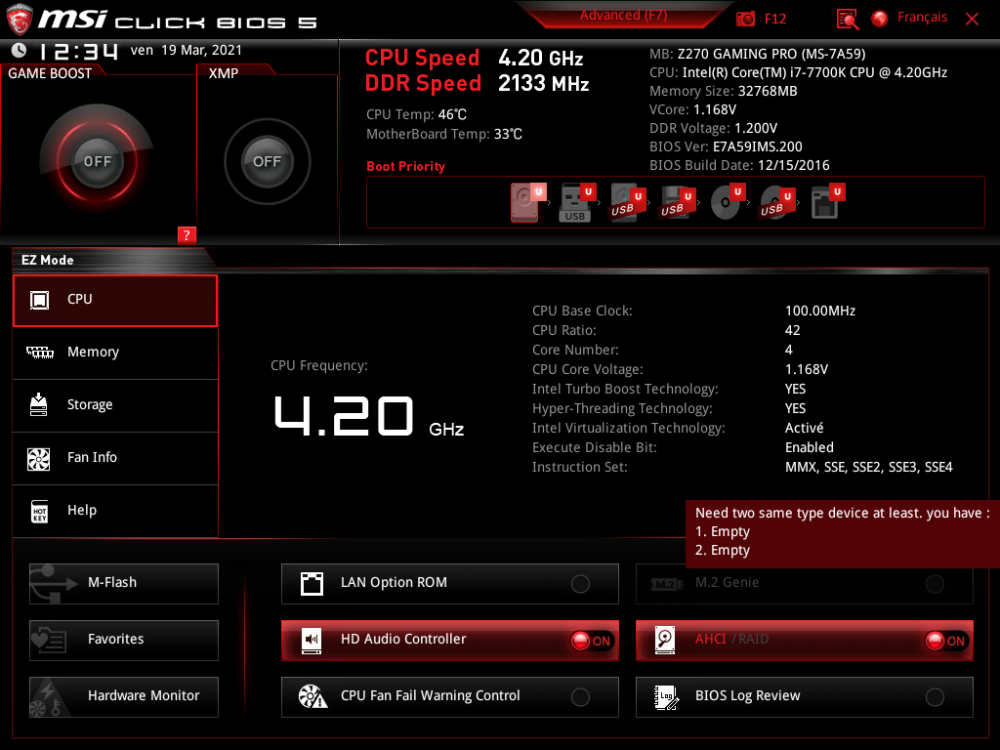Screen dimensions: 1000x750
Task: Toggle the AHCI / RAID switch
Action: coord(945,641)
